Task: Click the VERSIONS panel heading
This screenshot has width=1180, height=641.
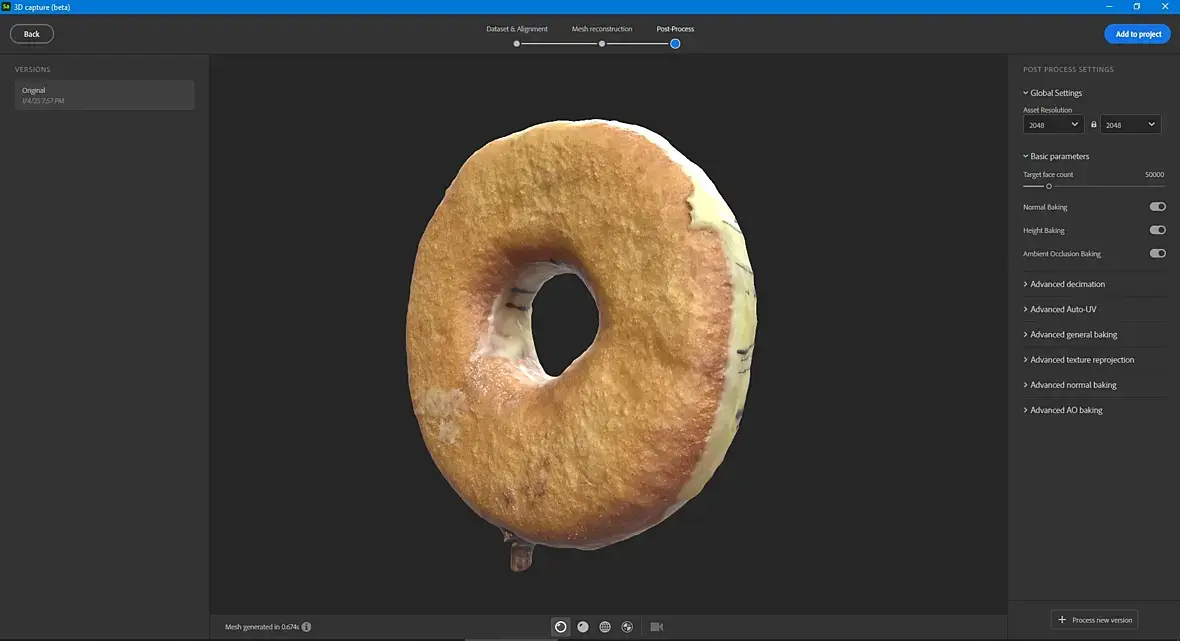Action: (x=32, y=69)
